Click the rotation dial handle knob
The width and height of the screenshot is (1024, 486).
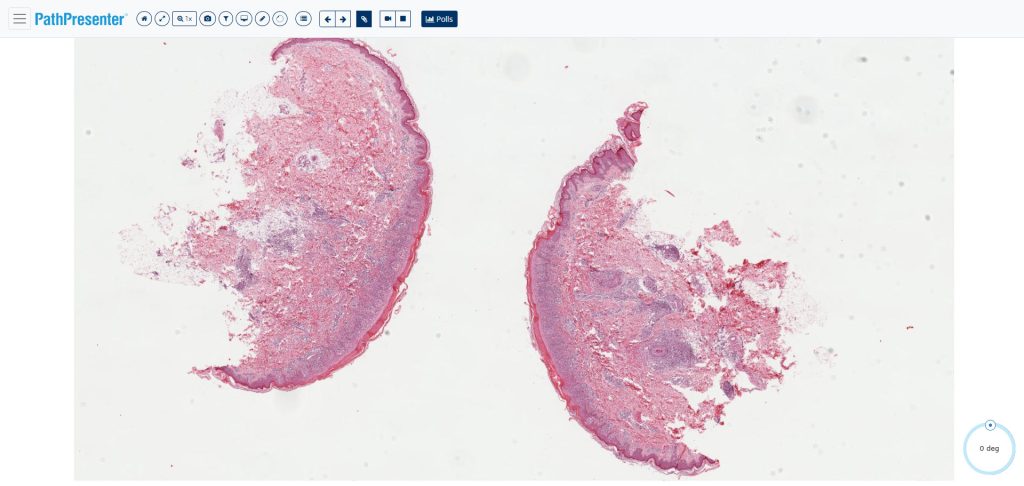click(x=991, y=425)
